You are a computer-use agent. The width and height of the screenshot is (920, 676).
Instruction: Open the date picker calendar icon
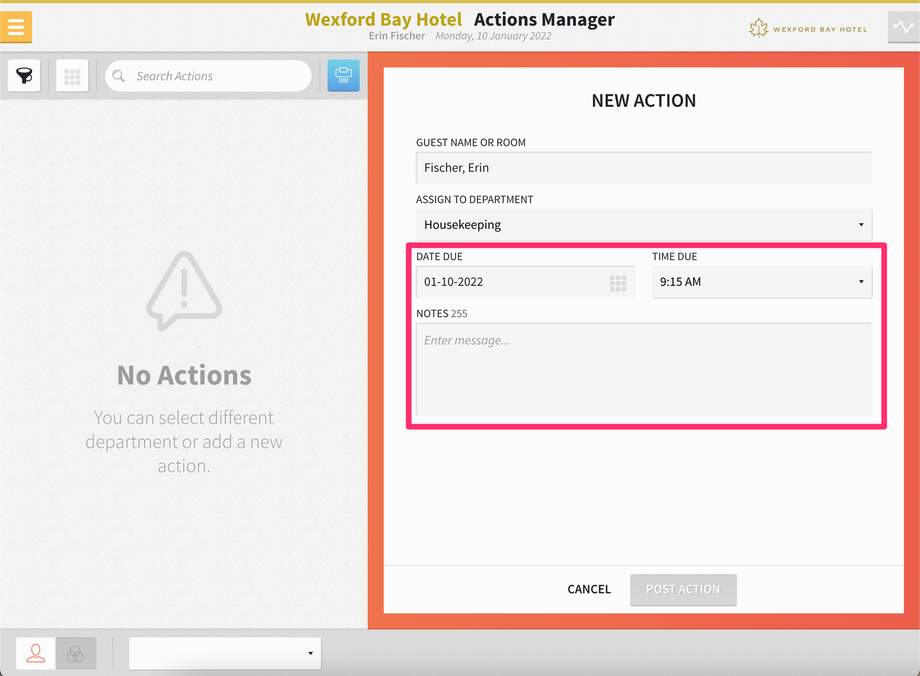(x=618, y=283)
